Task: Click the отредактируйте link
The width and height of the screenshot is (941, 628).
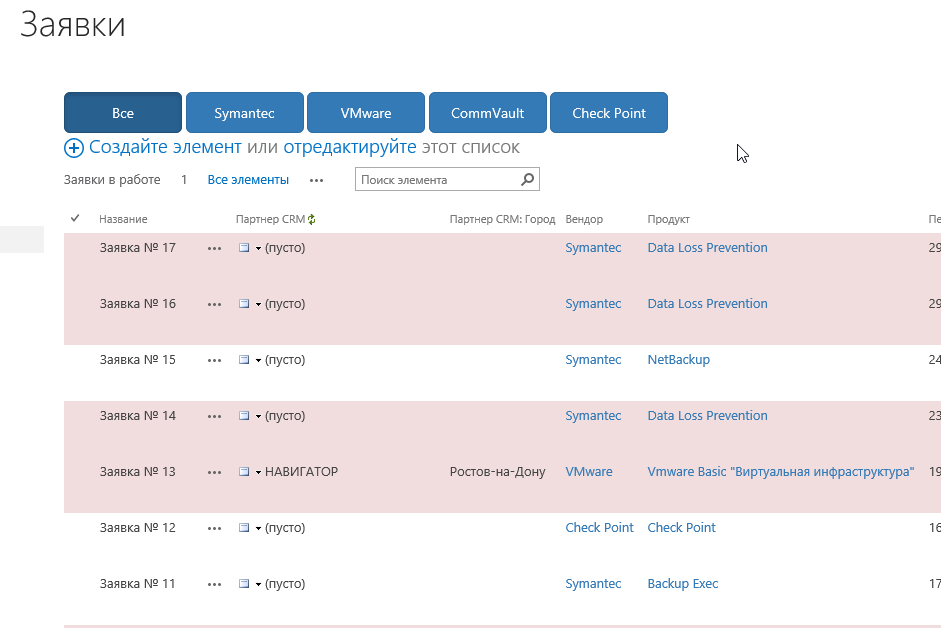Action: pyautogui.click(x=350, y=147)
